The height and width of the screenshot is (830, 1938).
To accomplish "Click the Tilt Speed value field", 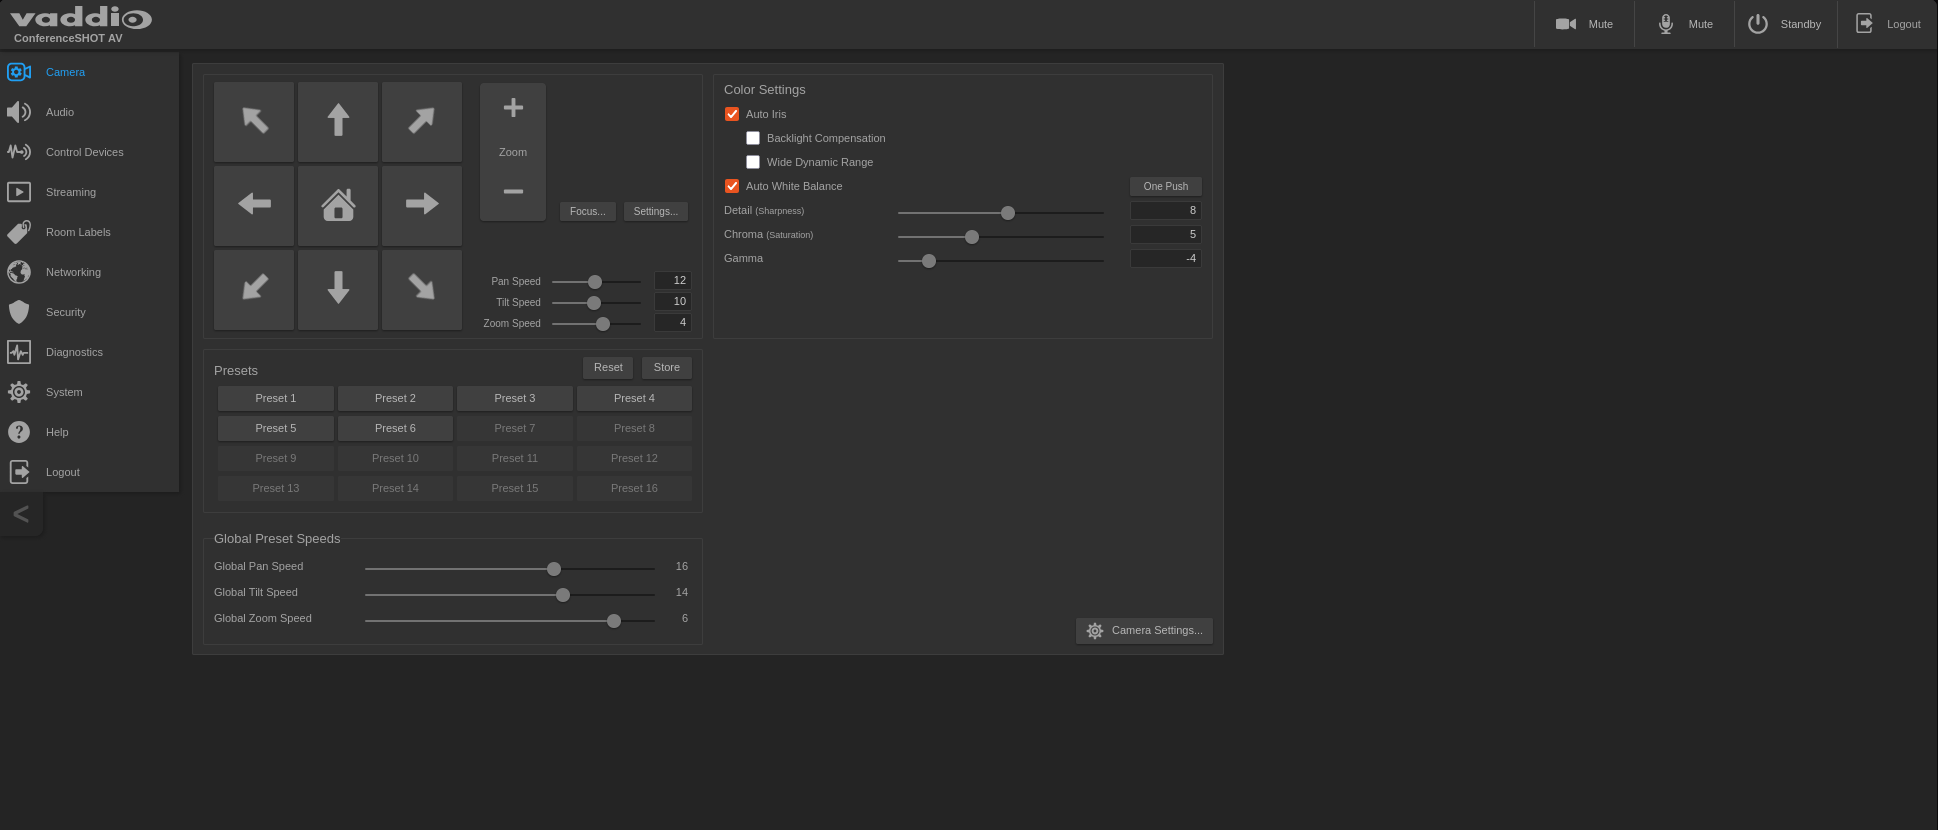I will (x=673, y=302).
